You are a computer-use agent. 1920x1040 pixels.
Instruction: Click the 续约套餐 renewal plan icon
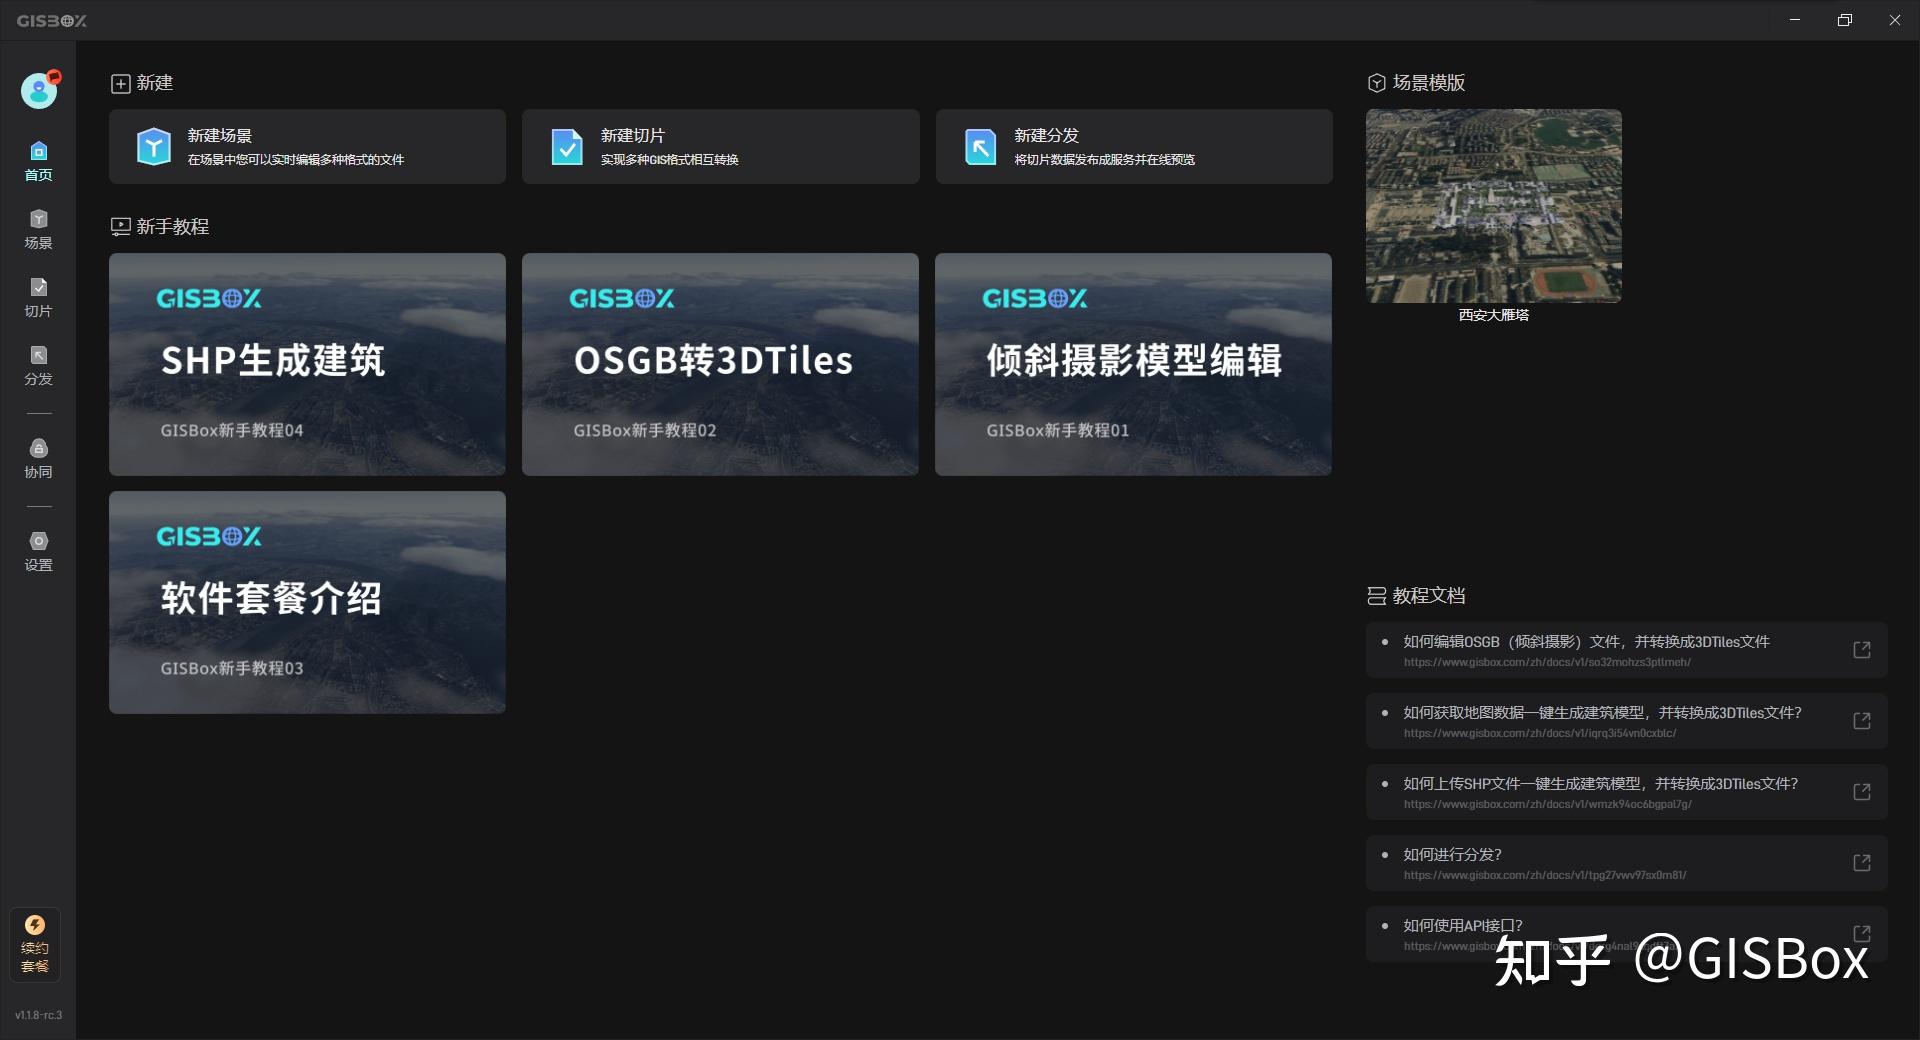[x=34, y=943]
